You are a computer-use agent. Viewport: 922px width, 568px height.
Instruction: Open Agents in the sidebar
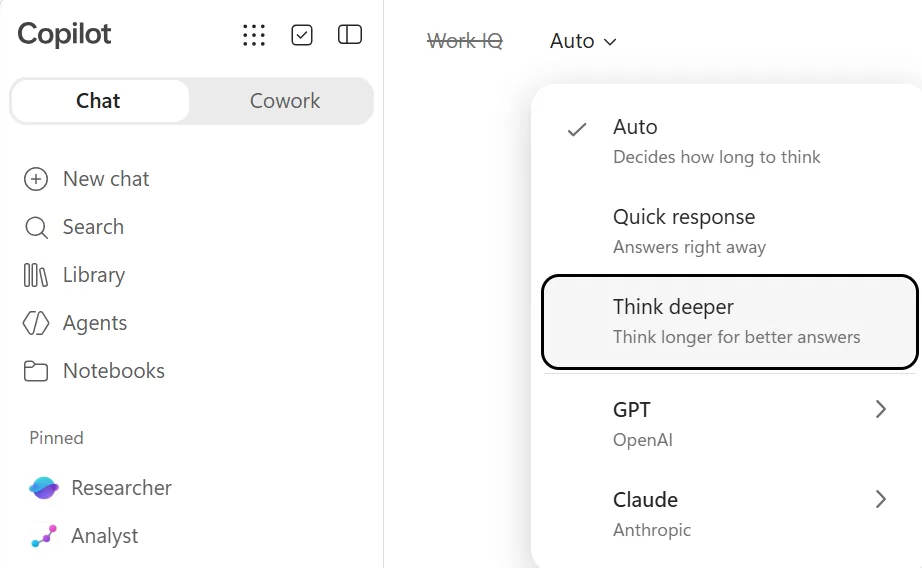75,323
